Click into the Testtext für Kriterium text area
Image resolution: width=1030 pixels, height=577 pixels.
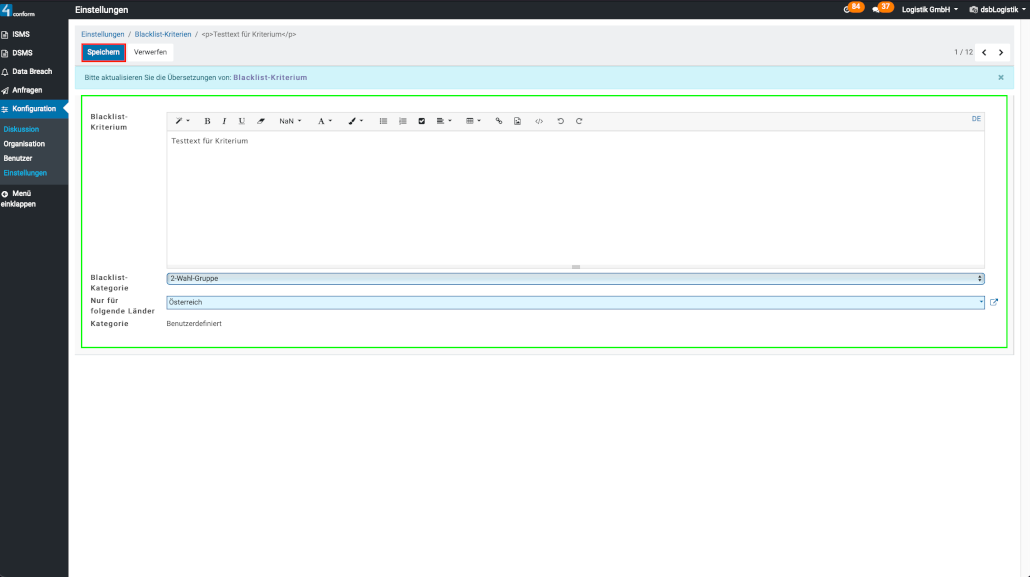[575, 195]
